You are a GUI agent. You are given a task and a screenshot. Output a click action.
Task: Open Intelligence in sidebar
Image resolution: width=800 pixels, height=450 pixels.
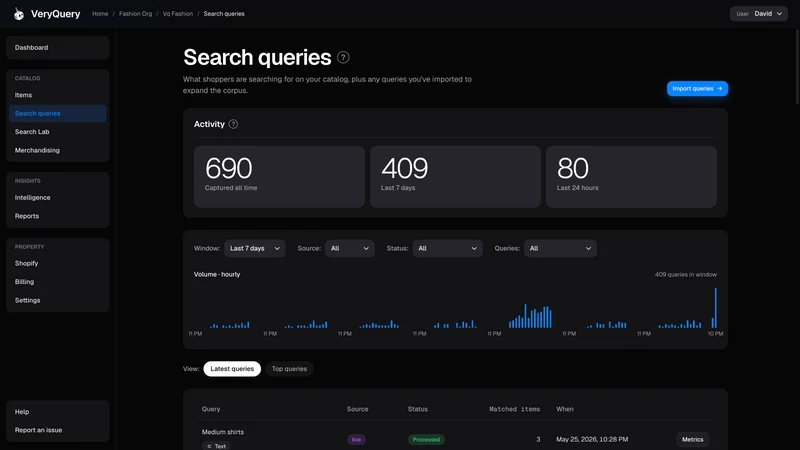[x=58, y=197]
